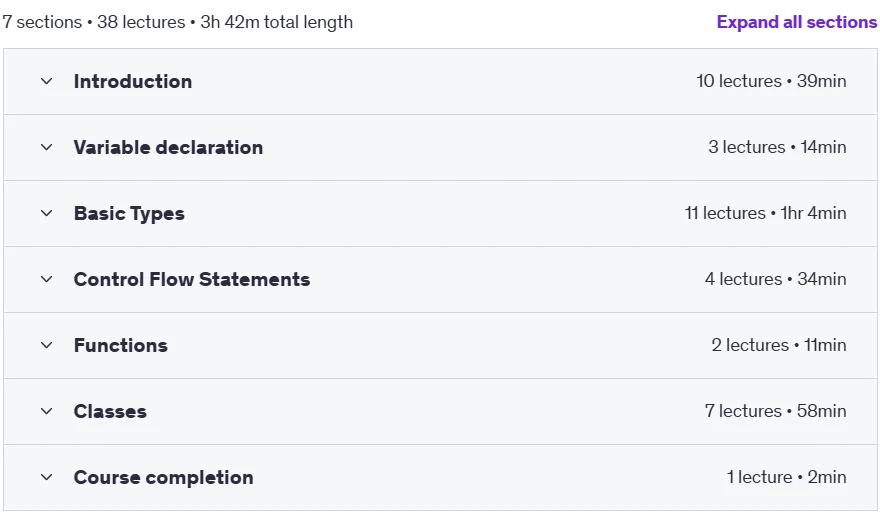Click the 11 lectures • 1hr 4min label
The height and width of the screenshot is (515, 880).
tap(766, 213)
